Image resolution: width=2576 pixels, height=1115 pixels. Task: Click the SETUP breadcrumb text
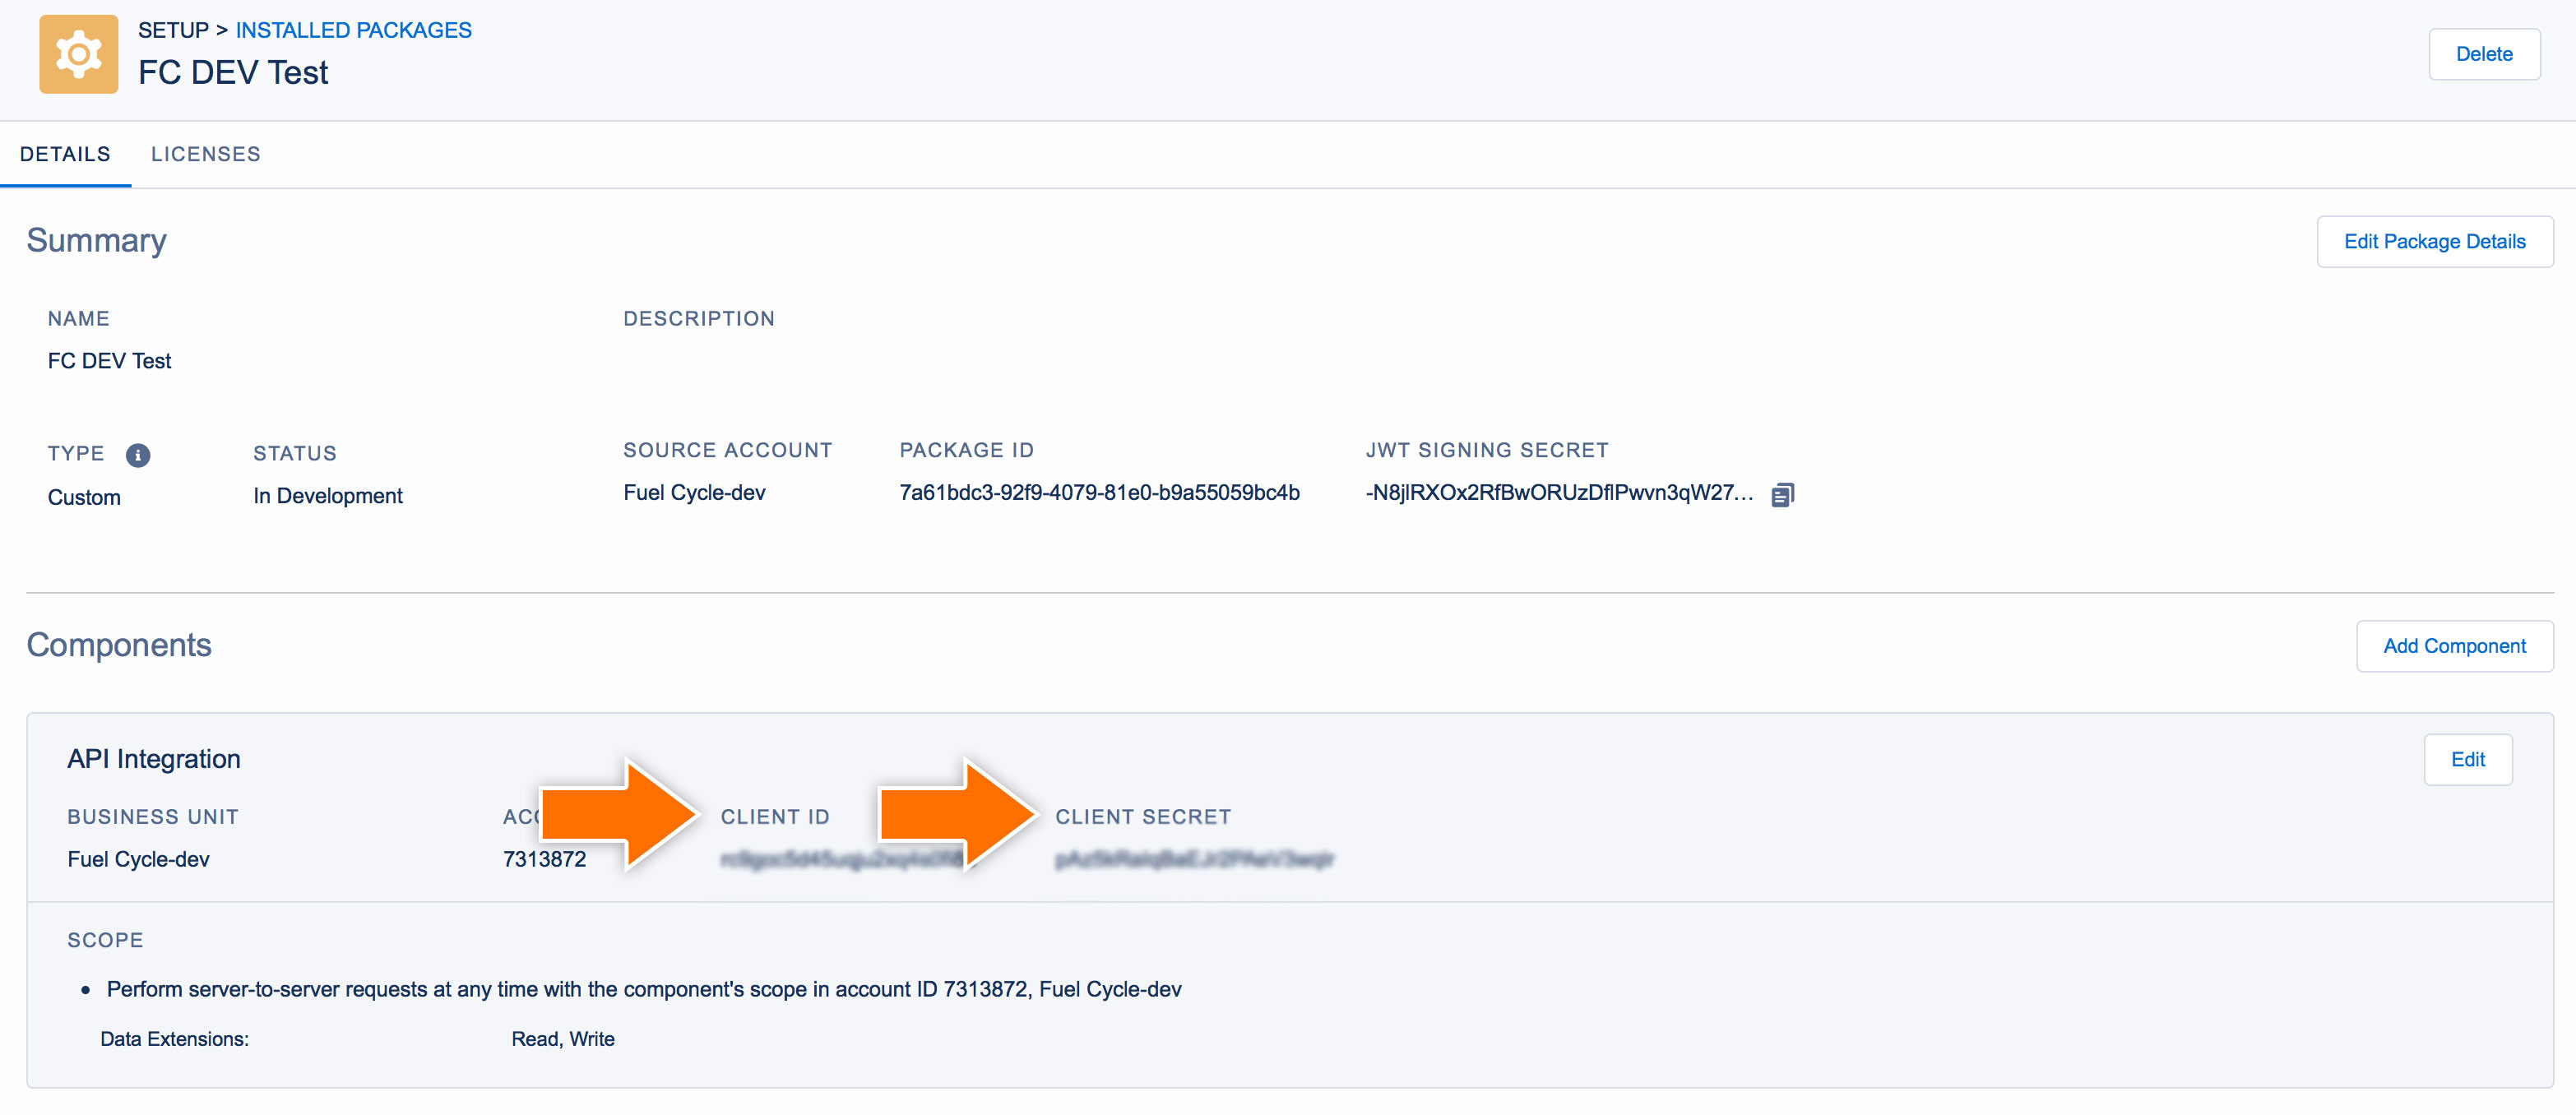pyautogui.click(x=173, y=30)
